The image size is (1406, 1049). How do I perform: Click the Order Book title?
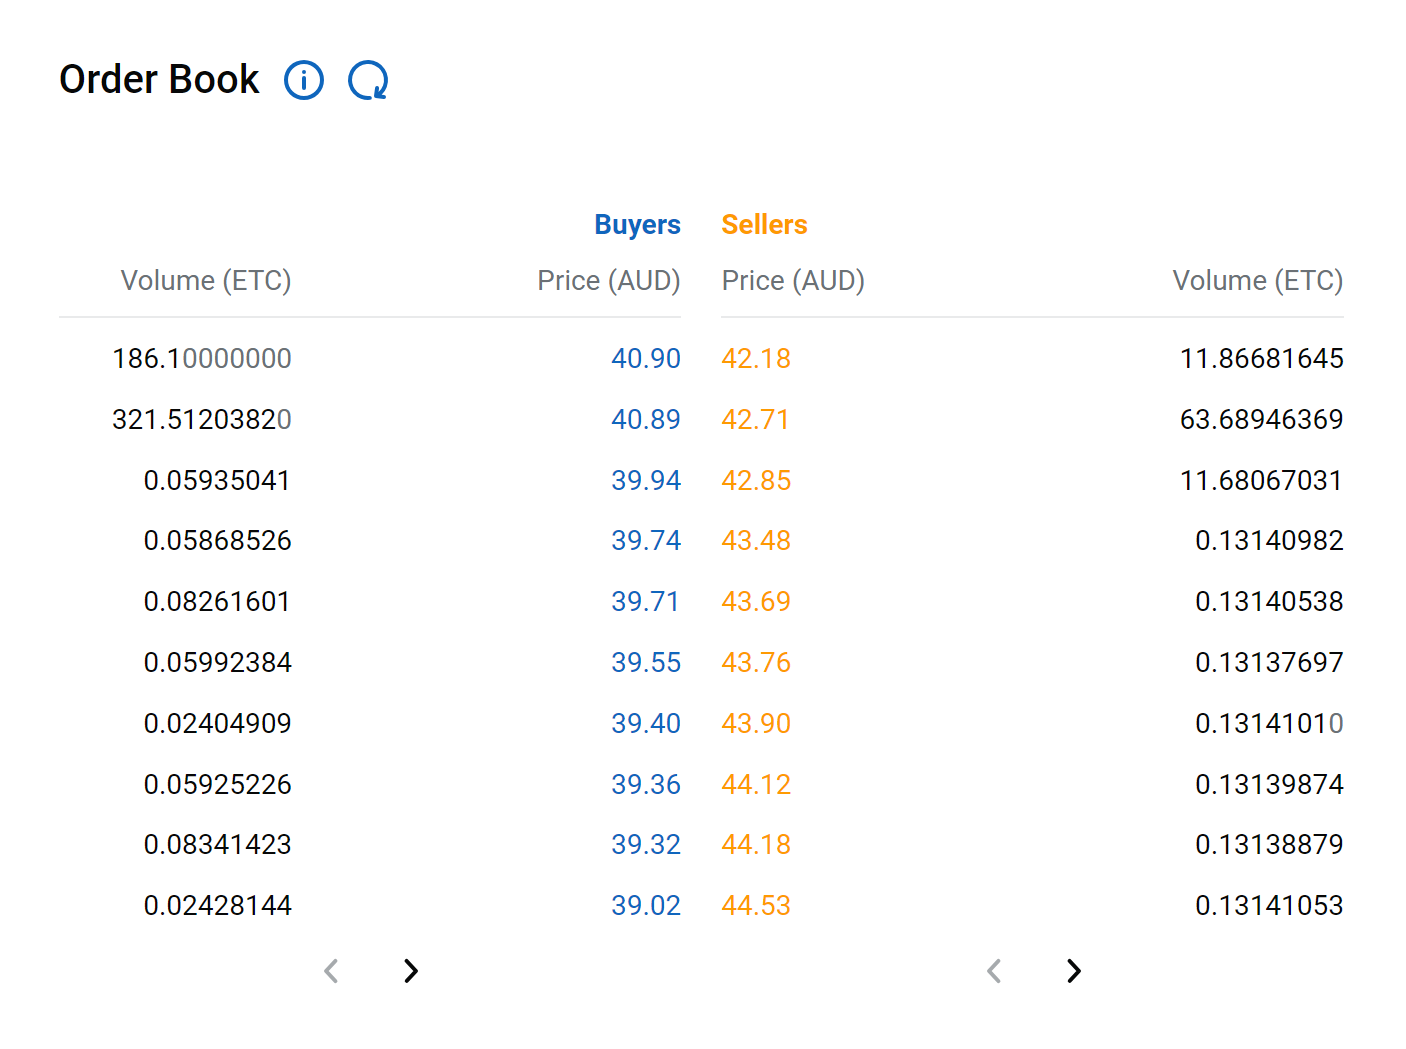coord(159,80)
